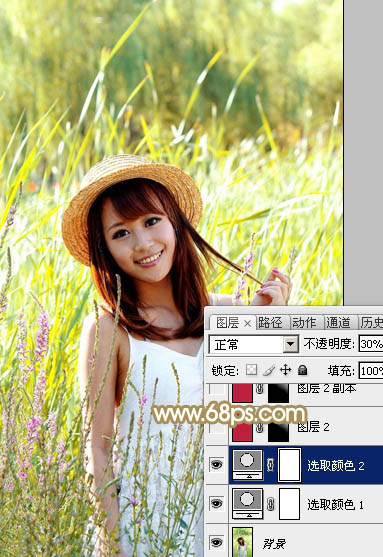Show the hidden 图层 2 layer
Screen dimensions: 383x557
[216, 427]
